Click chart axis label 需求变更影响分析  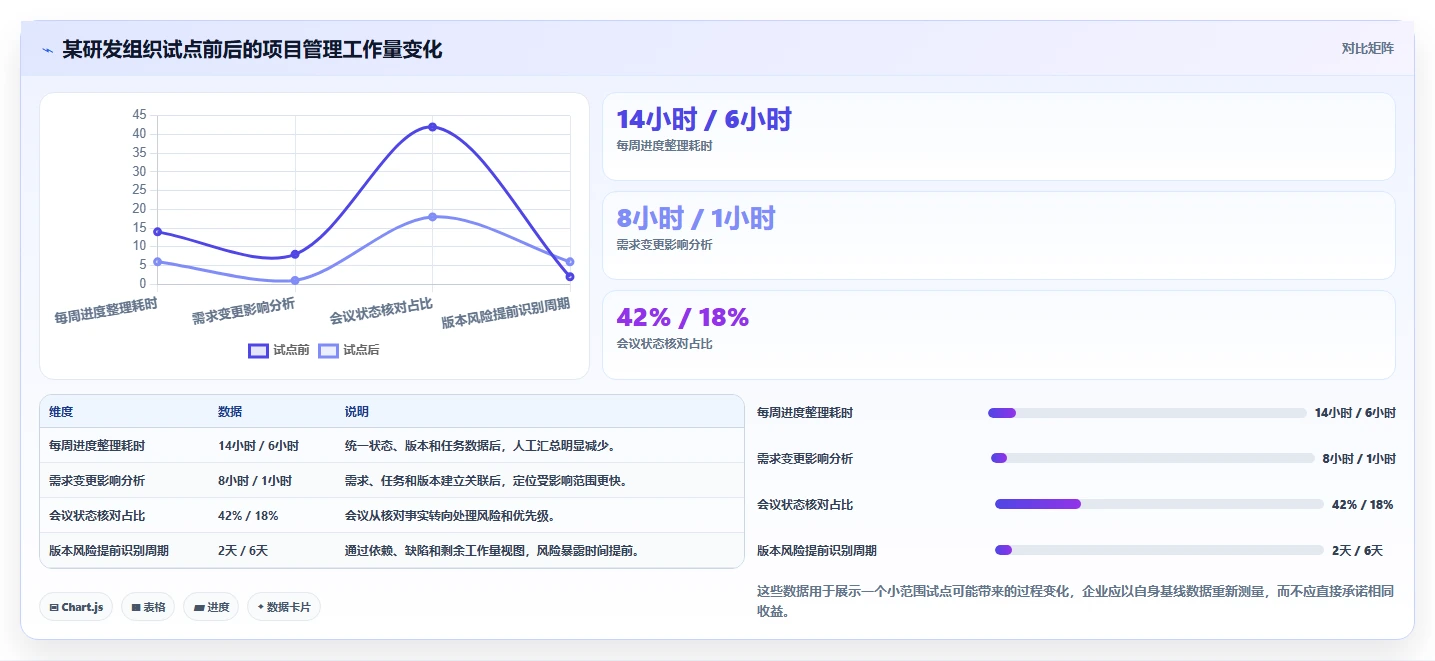[244, 311]
